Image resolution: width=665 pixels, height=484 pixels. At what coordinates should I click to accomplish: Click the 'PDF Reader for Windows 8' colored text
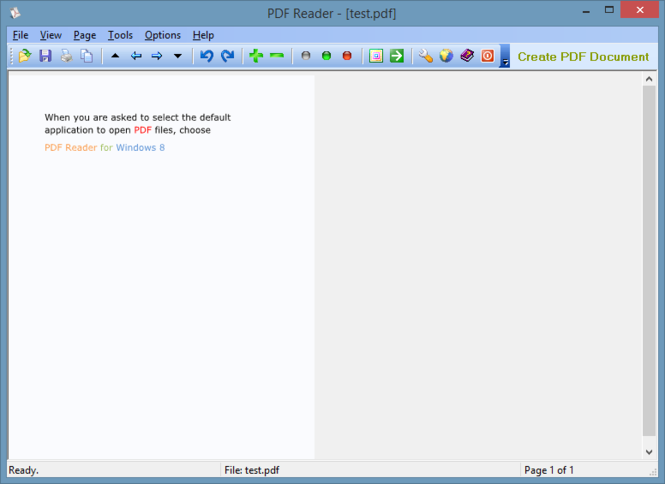pos(105,148)
